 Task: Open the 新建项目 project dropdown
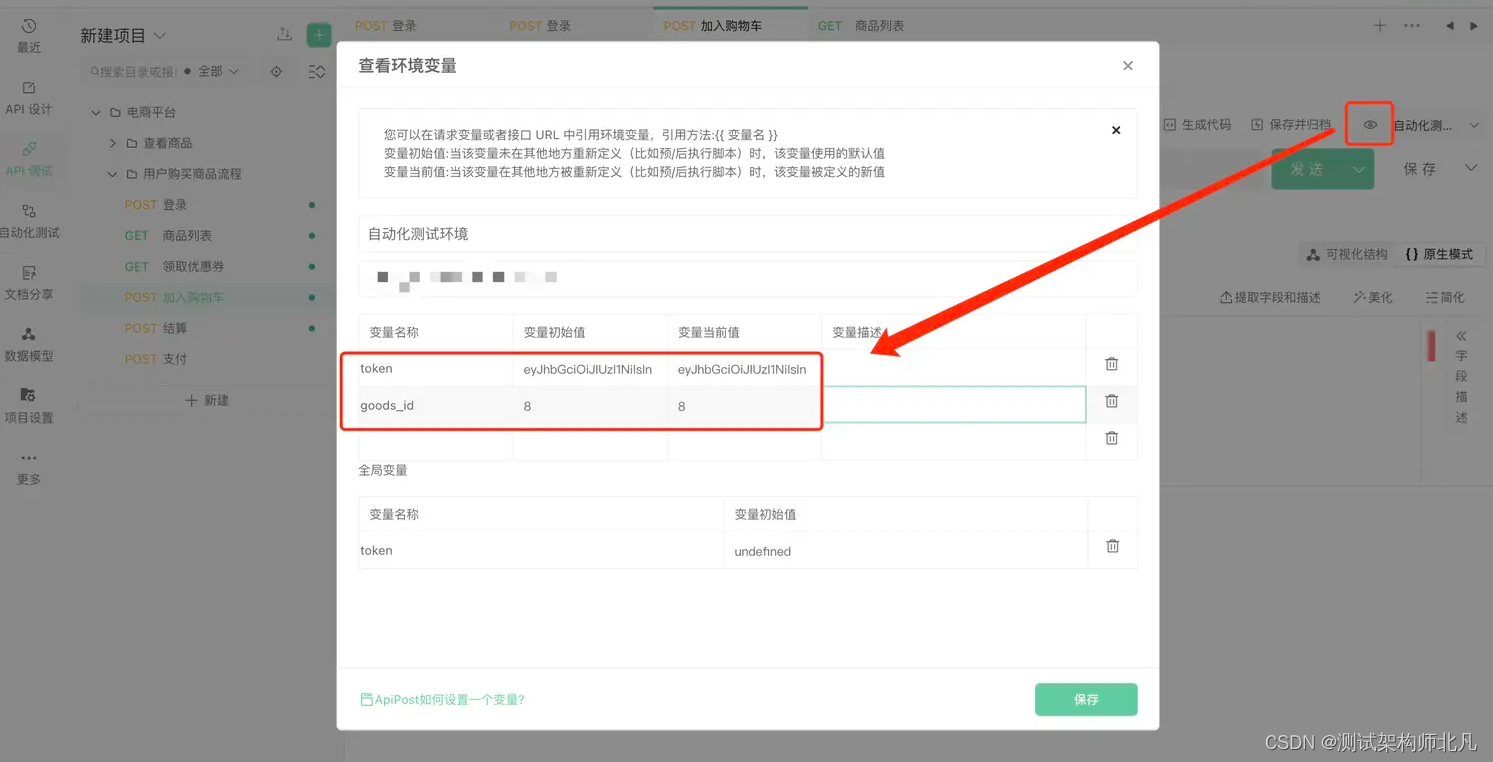point(123,36)
